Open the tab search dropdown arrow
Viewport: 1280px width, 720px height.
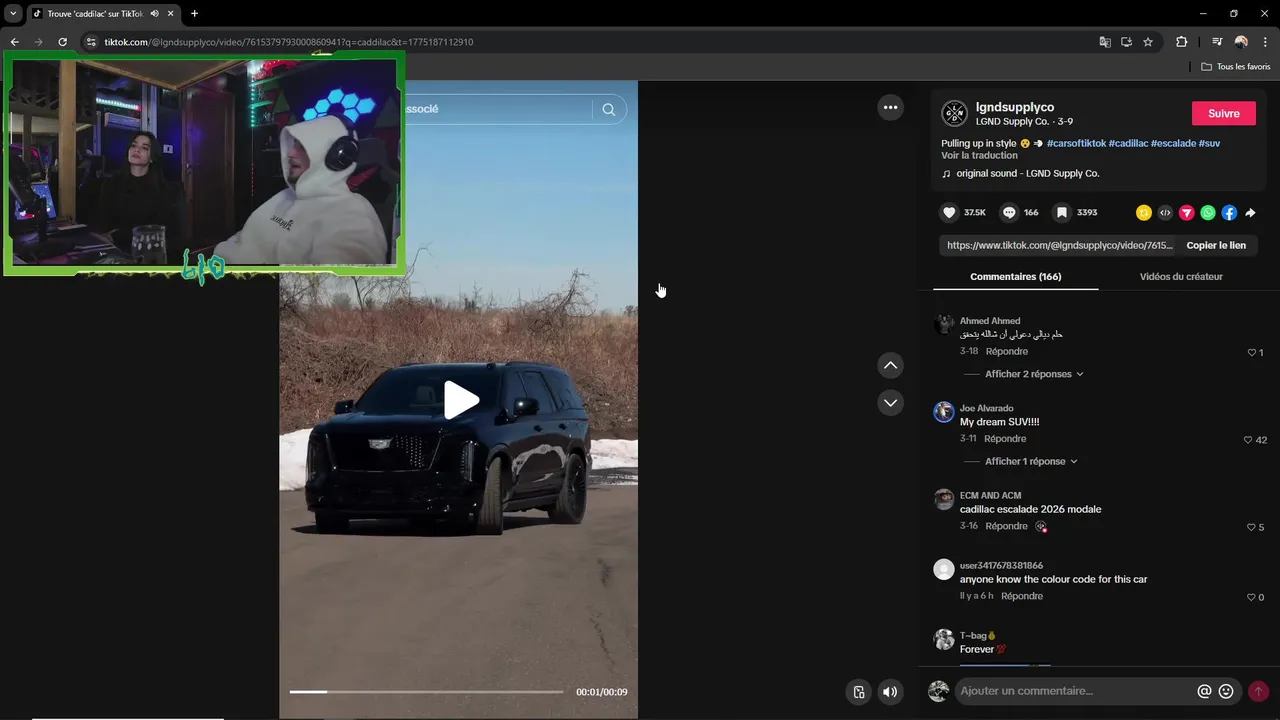click(x=13, y=13)
